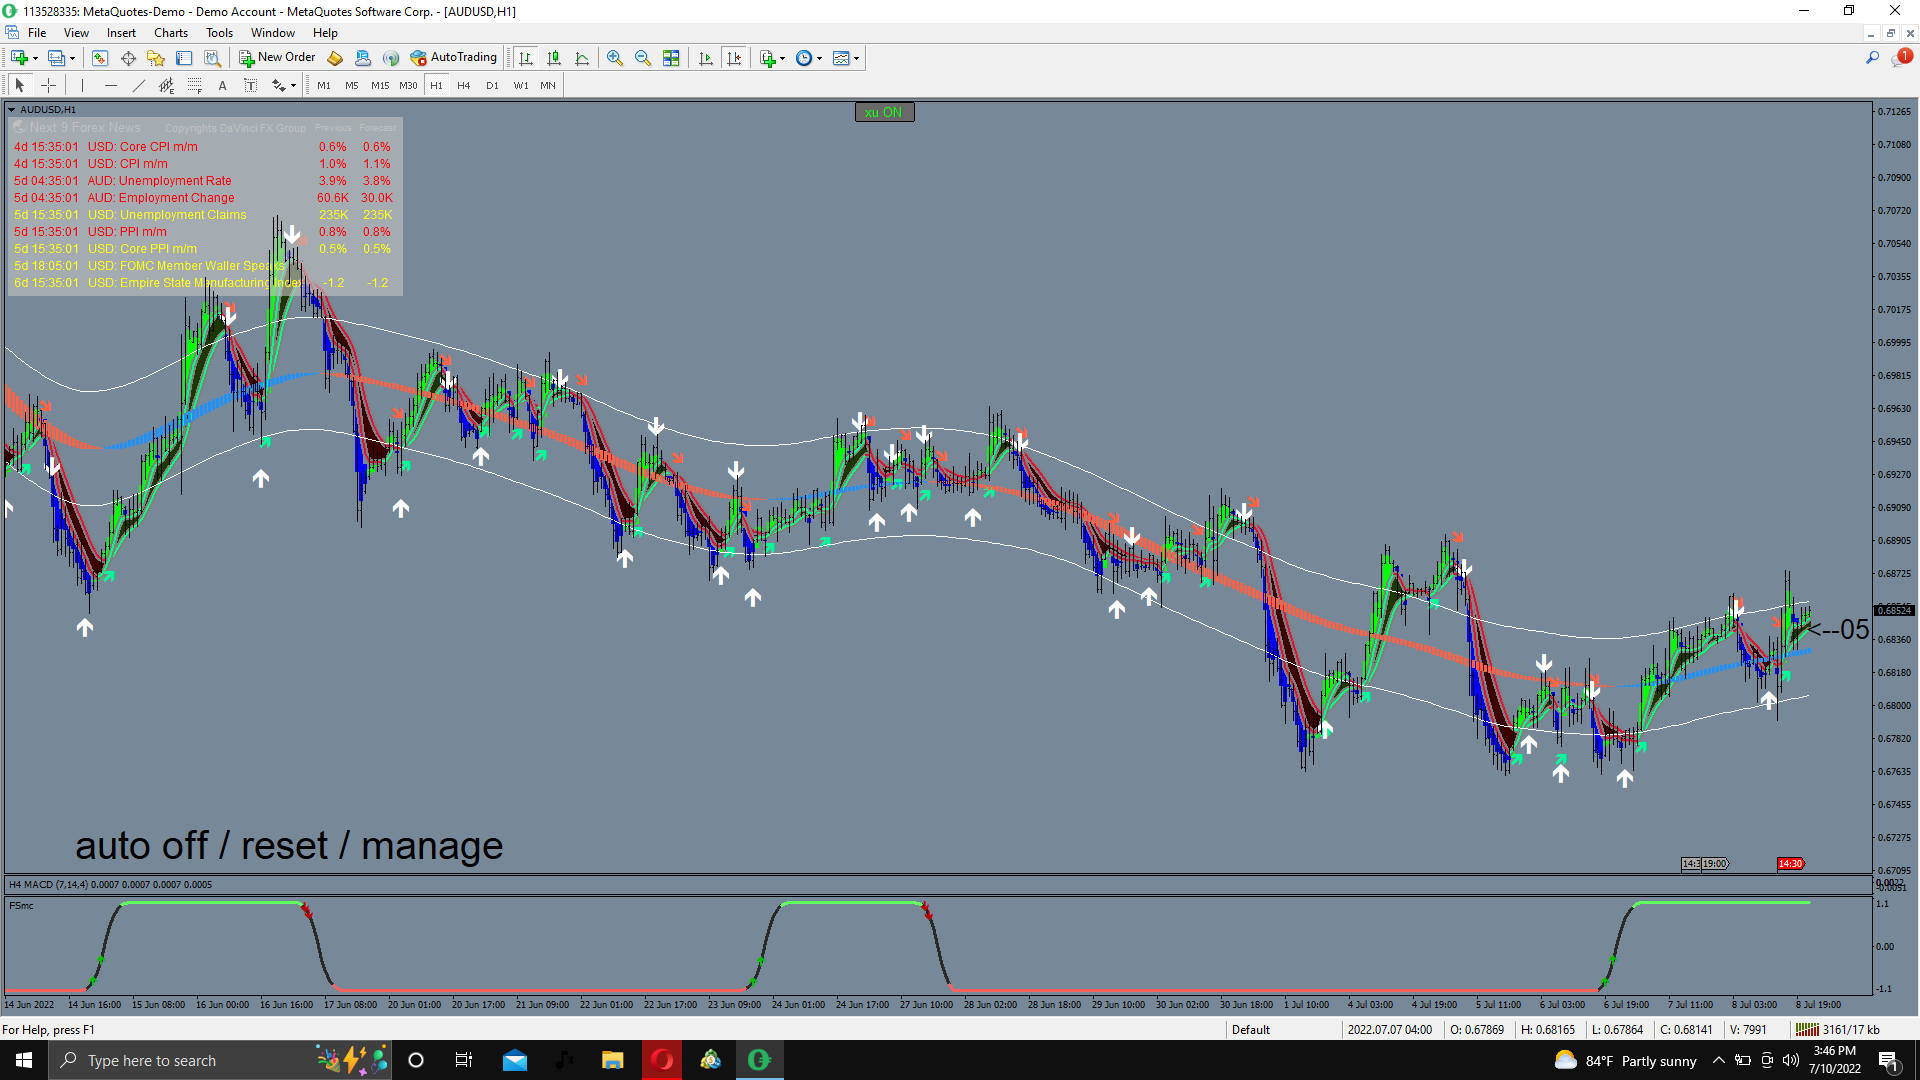The height and width of the screenshot is (1080, 1920).
Task: Expand the arrows objects dropdown
Action: (293, 86)
